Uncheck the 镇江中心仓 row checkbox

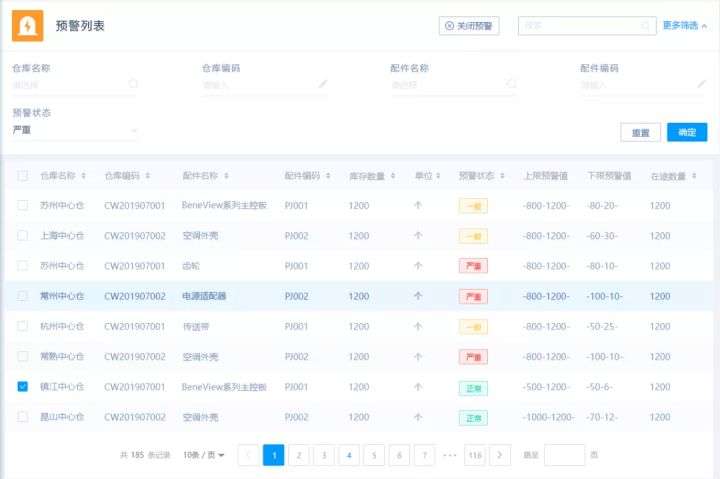point(23,387)
